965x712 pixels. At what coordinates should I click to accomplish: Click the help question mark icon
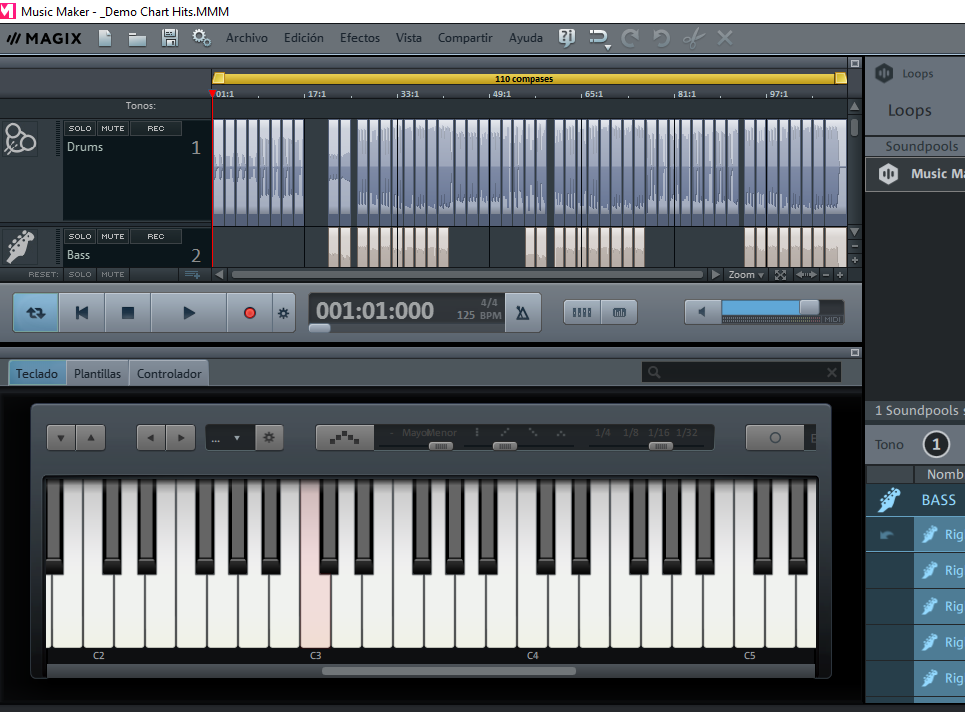coord(566,38)
